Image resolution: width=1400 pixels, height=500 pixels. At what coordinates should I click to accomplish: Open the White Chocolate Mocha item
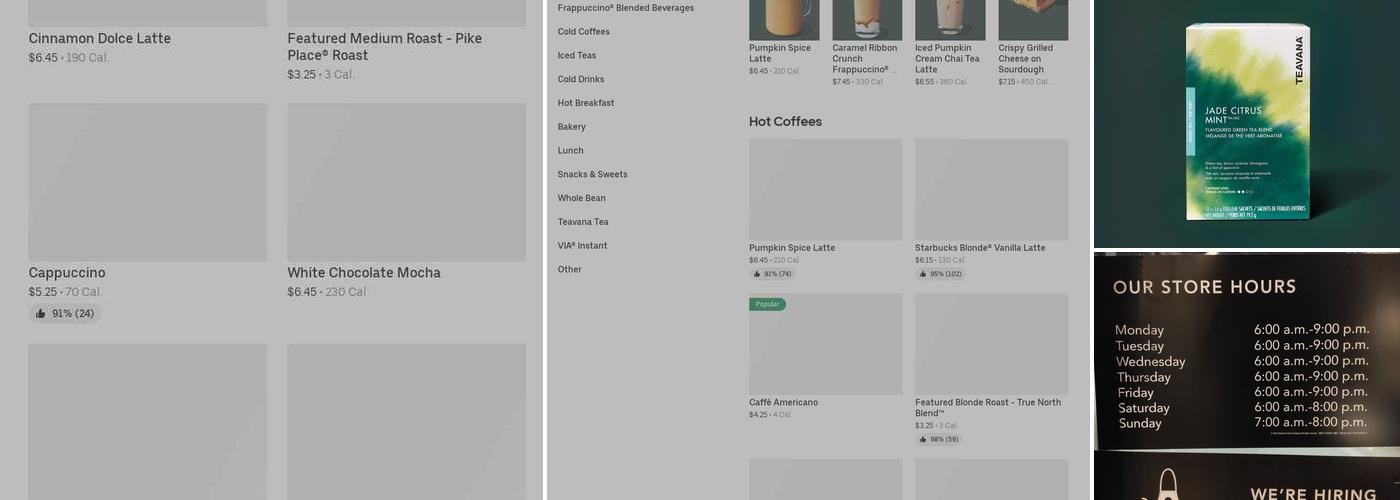[364, 273]
